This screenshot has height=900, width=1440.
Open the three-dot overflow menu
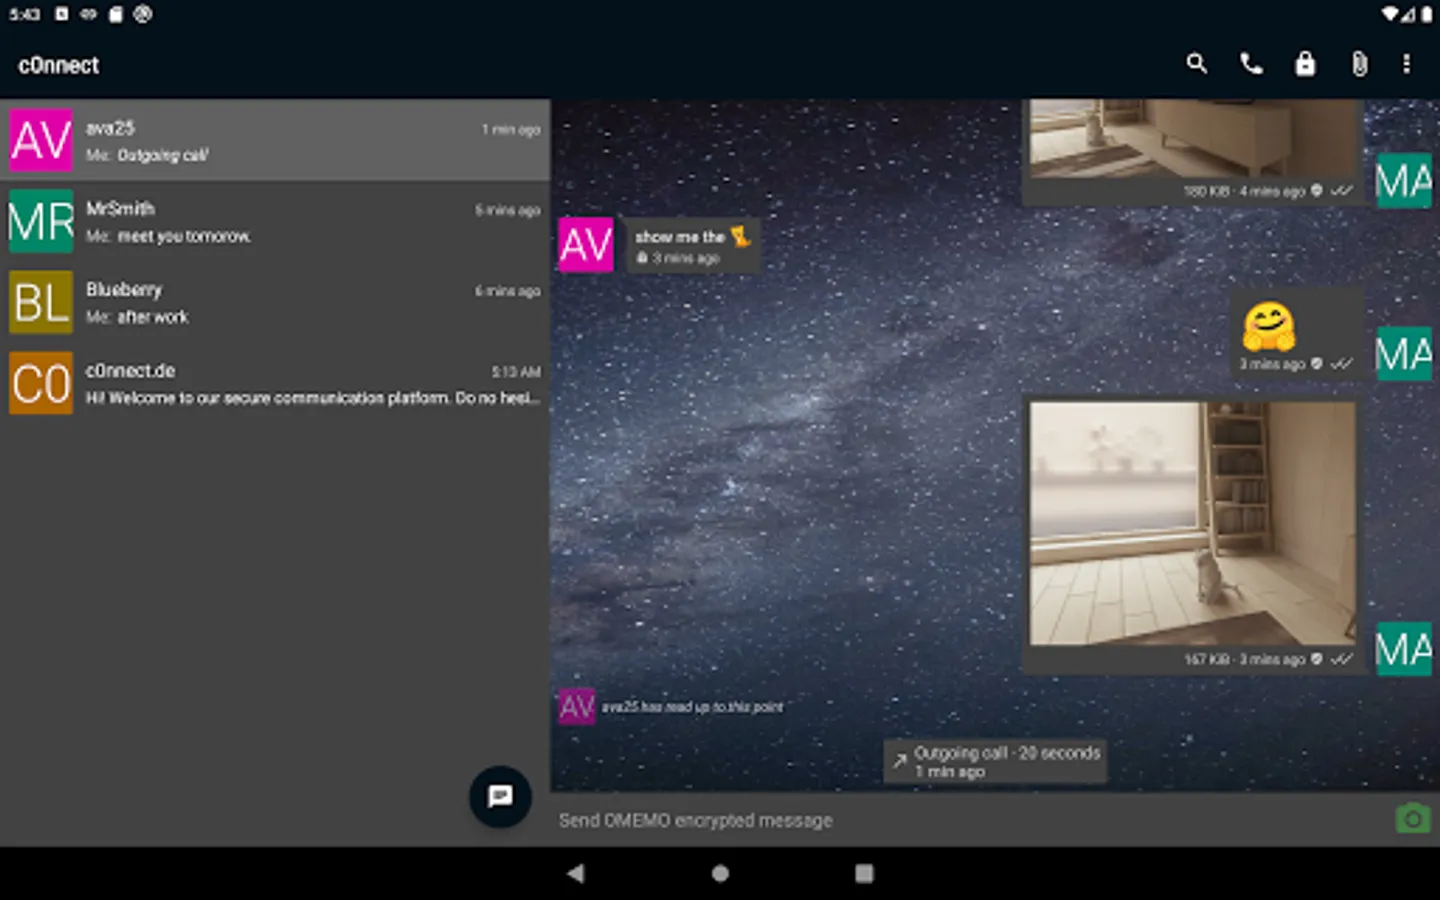(1406, 64)
